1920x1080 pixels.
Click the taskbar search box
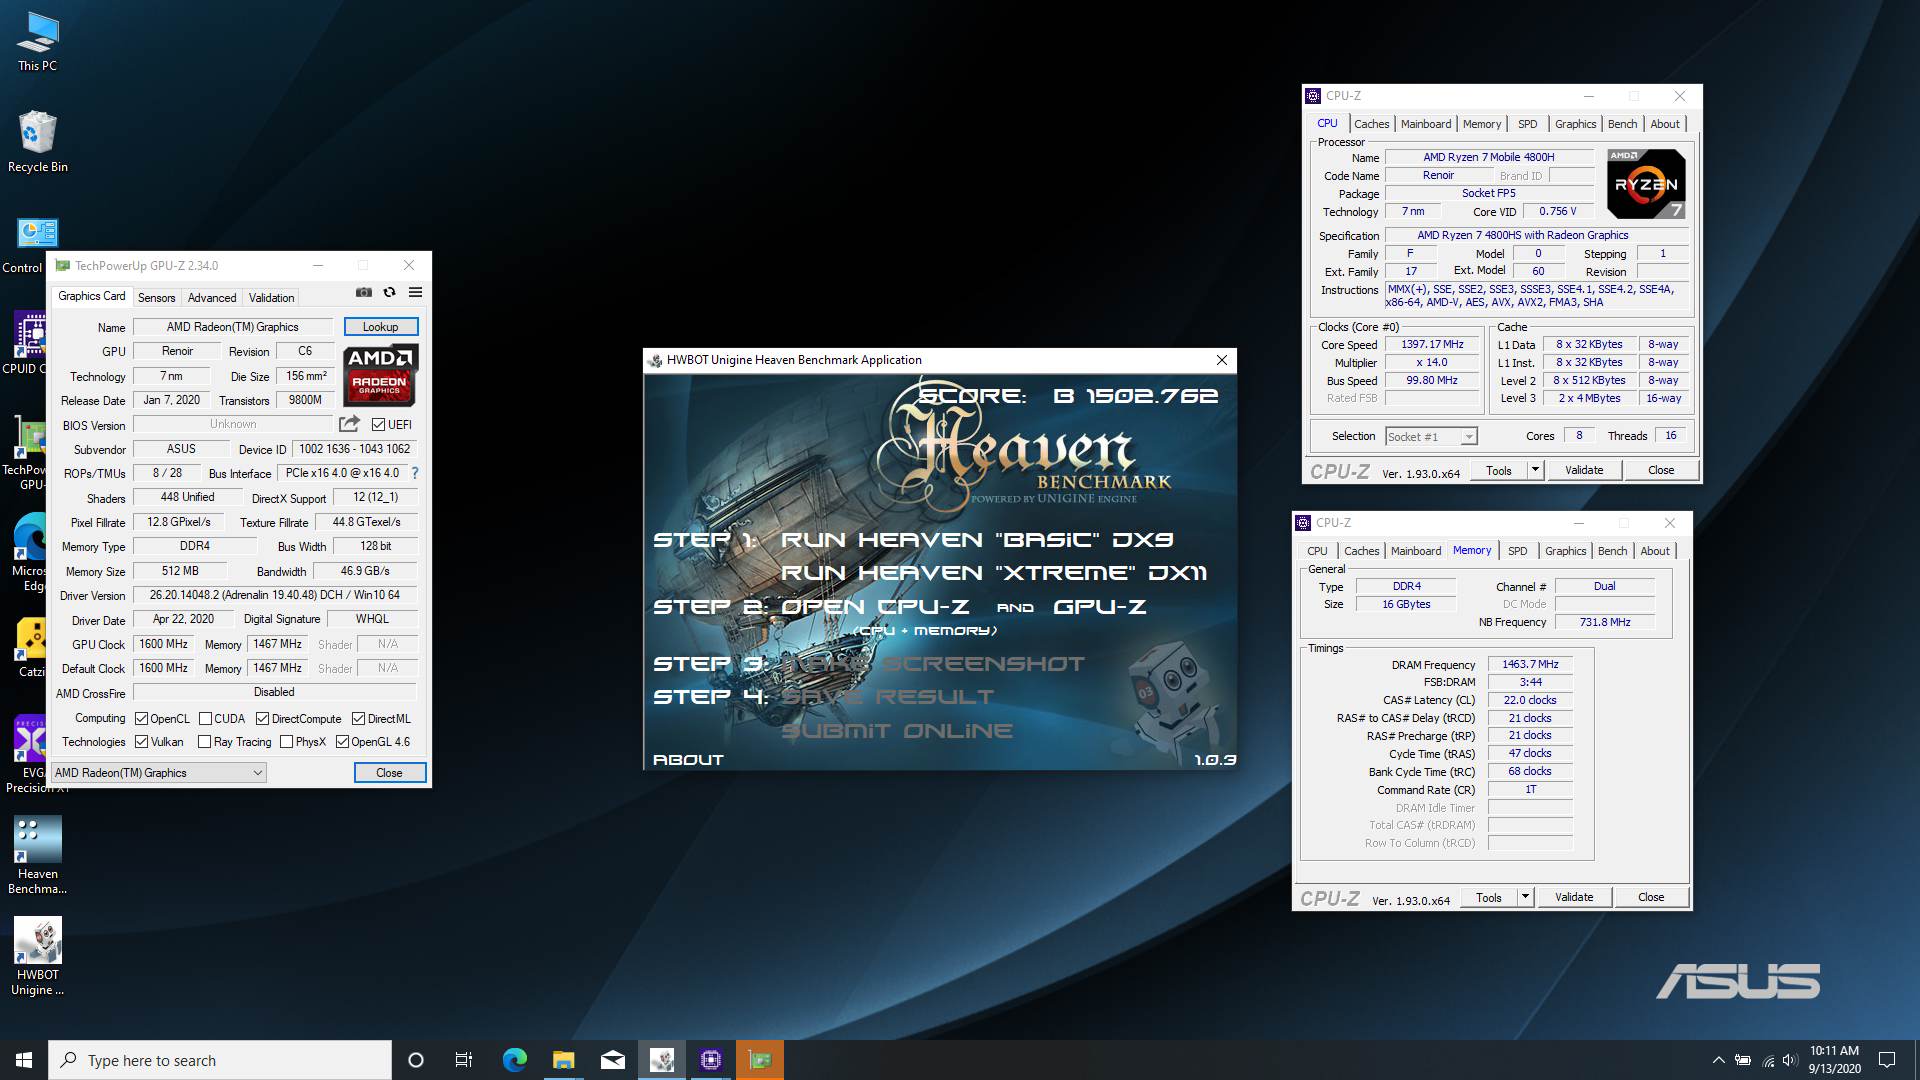click(220, 1060)
